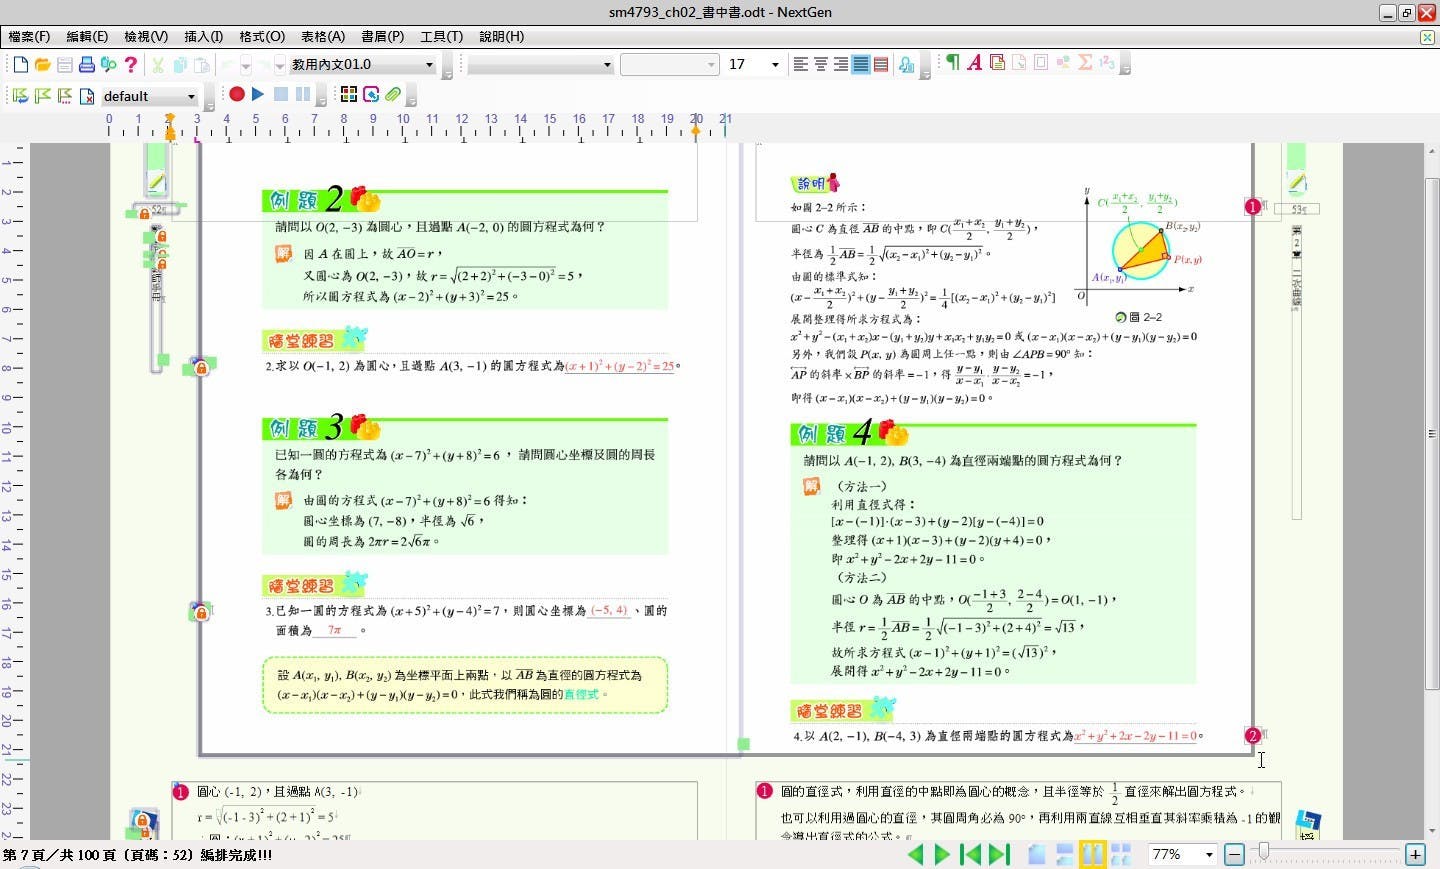1440x869 pixels.
Task: Click the green paperclip attachment icon
Action: [x=393, y=94]
